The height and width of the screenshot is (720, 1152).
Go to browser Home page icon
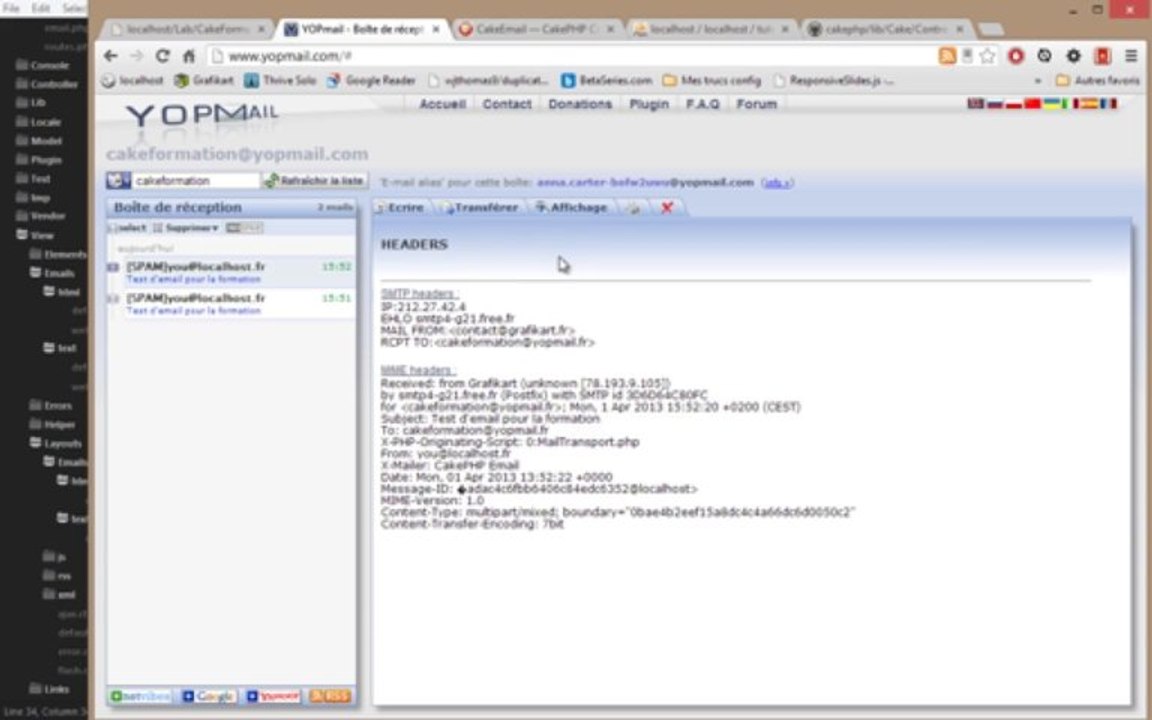189,56
